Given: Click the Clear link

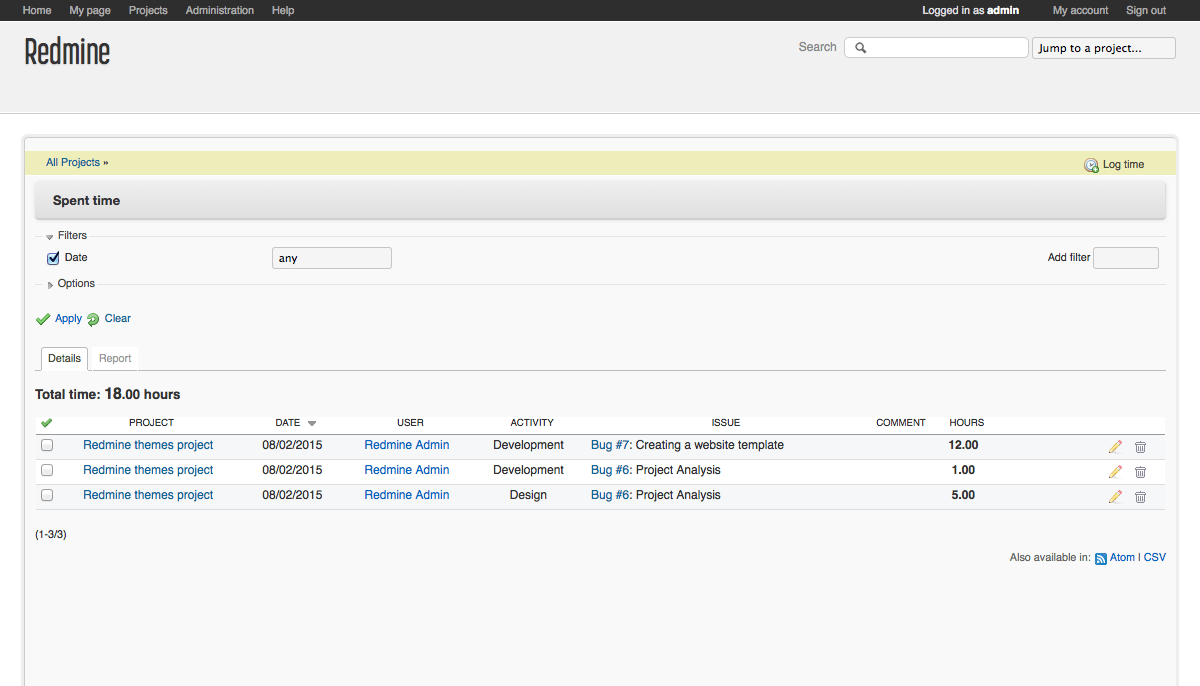Looking at the screenshot, I should (118, 319).
